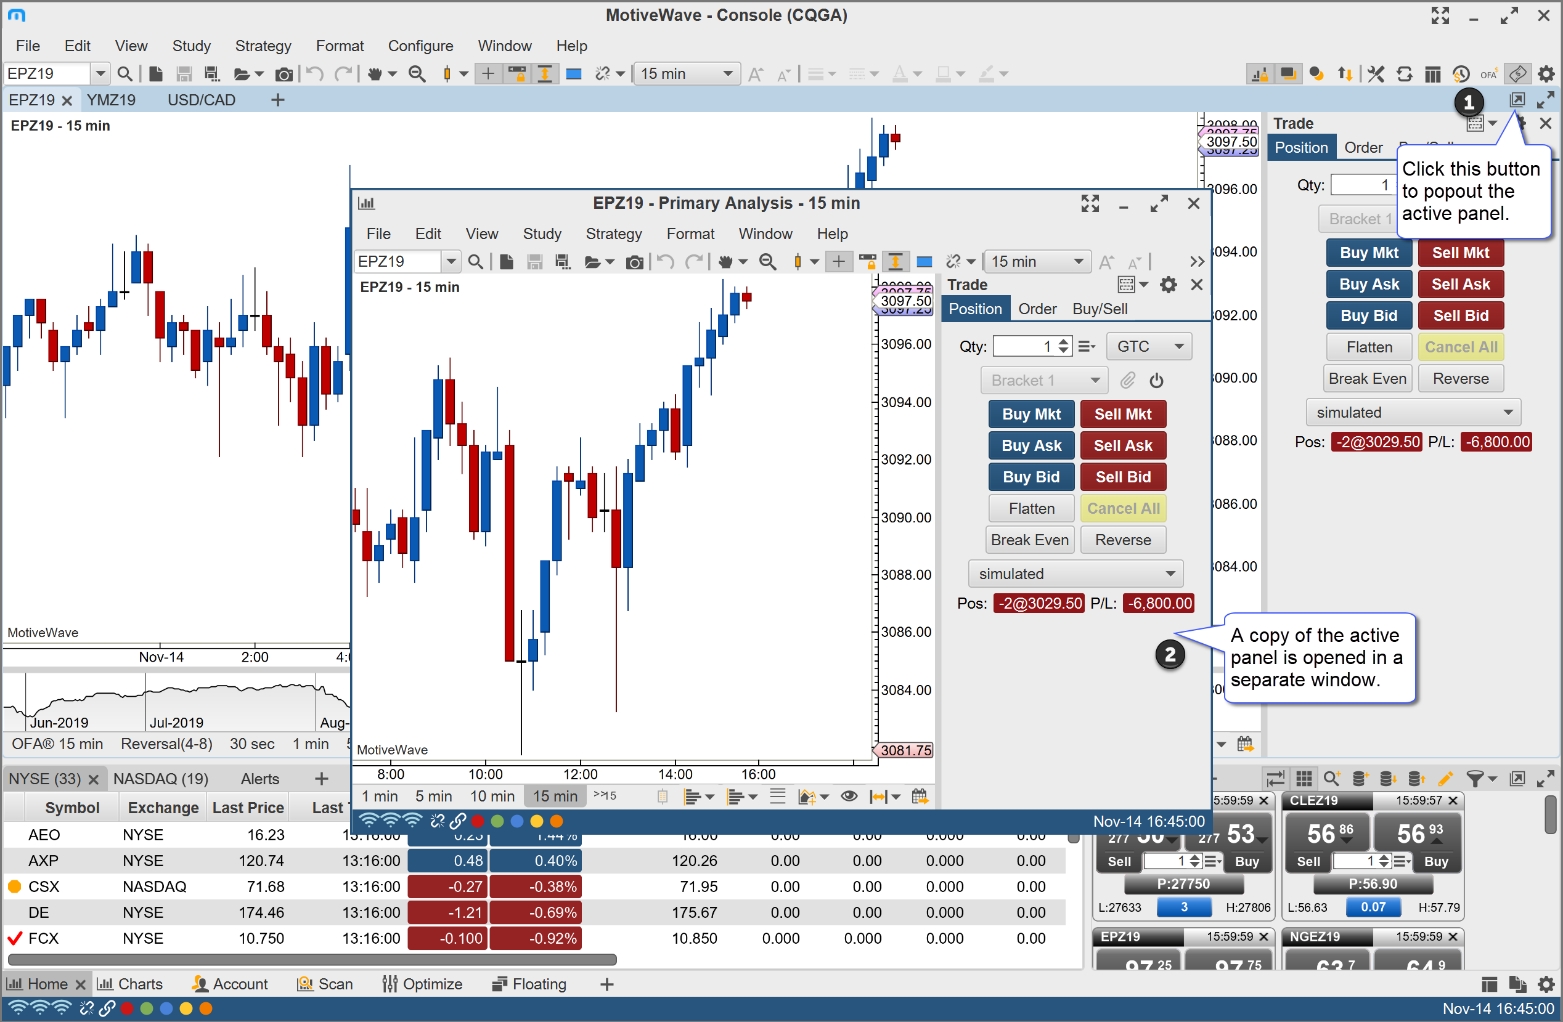
Task: Click Reverse in console Trade panel
Action: pyautogui.click(x=1461, y=379)
